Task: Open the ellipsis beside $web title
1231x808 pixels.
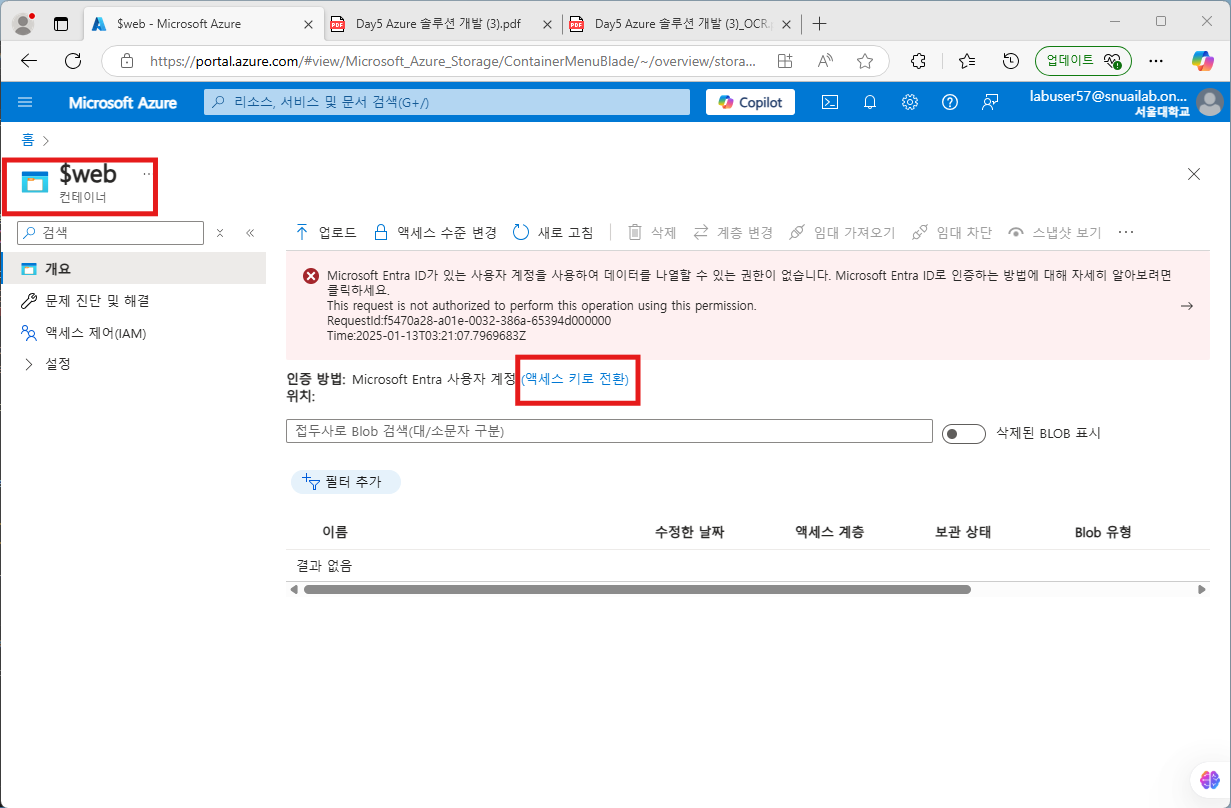Action: point(146,174)
